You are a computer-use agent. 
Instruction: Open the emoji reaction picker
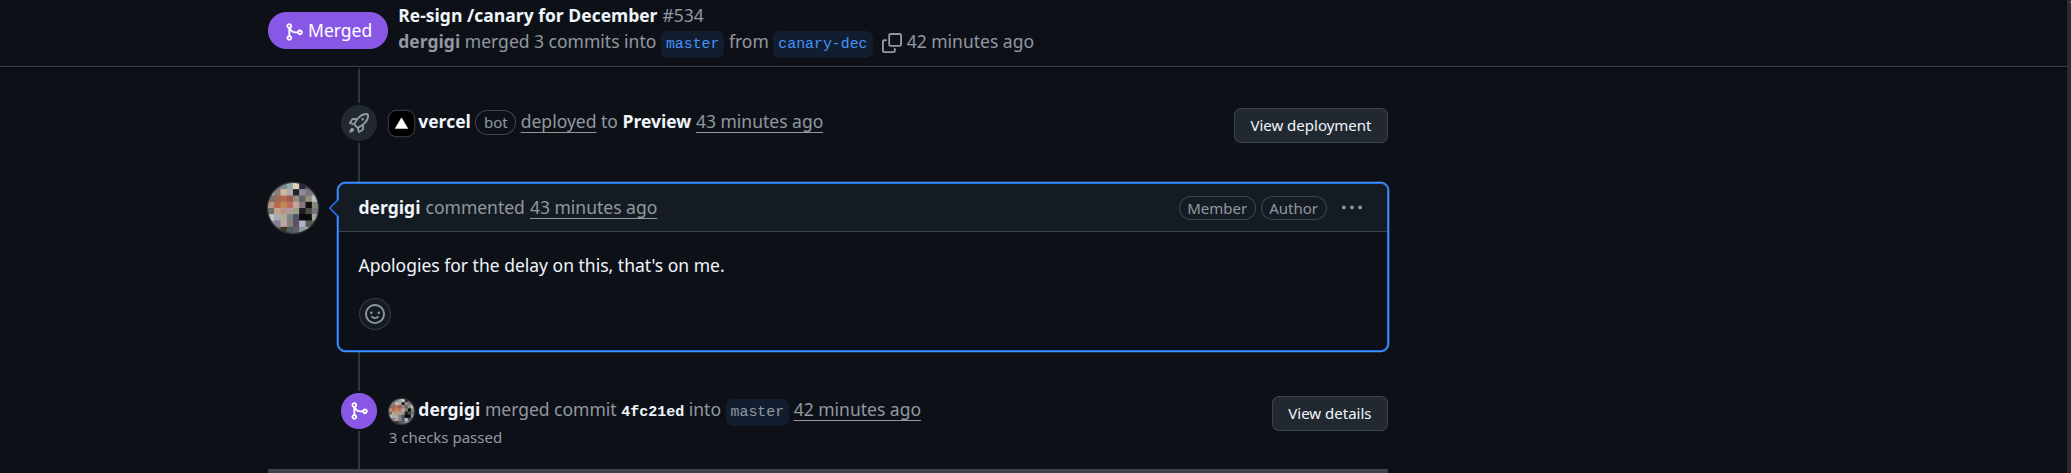pos(375,314)
